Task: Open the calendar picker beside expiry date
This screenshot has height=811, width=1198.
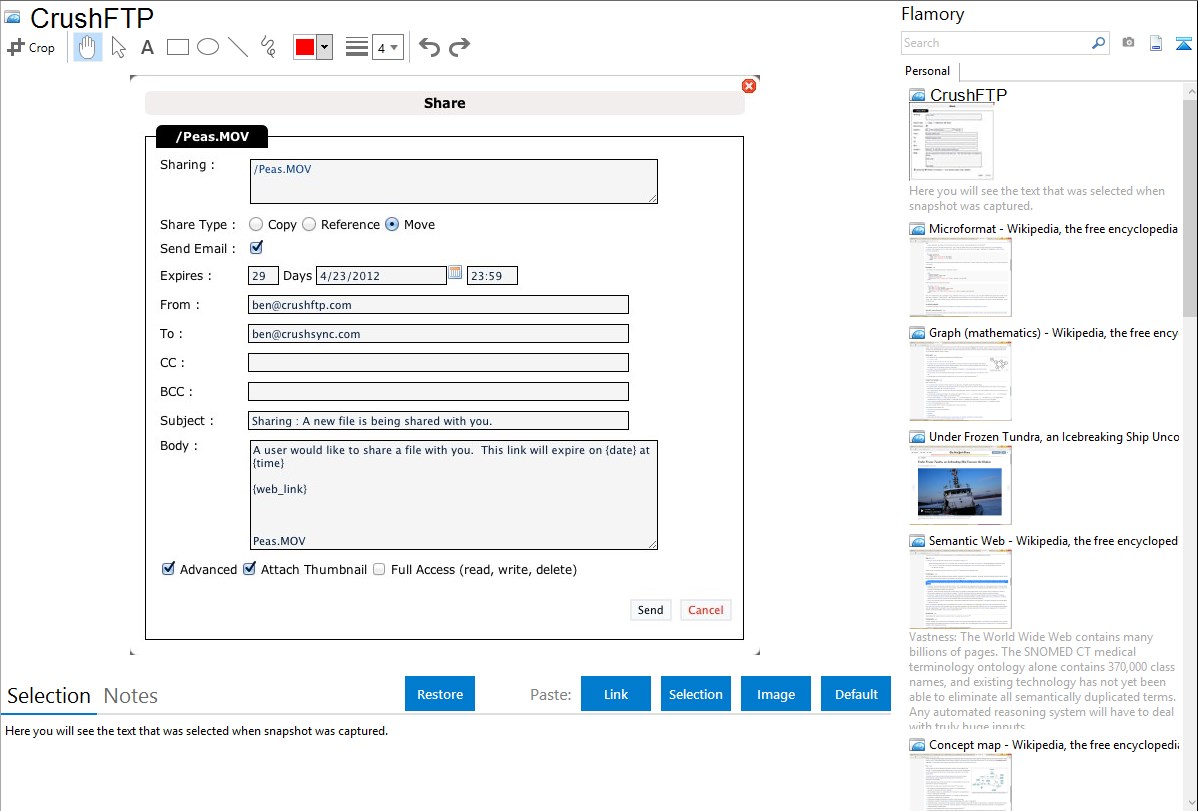Action: [455, 272]
